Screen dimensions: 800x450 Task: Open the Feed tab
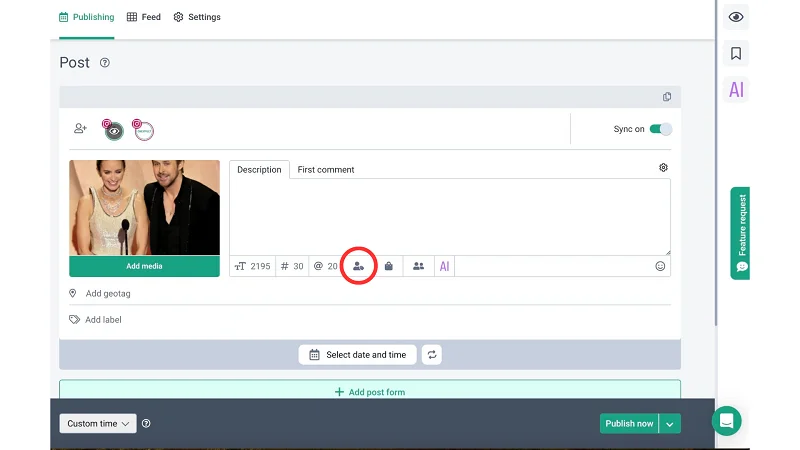144,17
